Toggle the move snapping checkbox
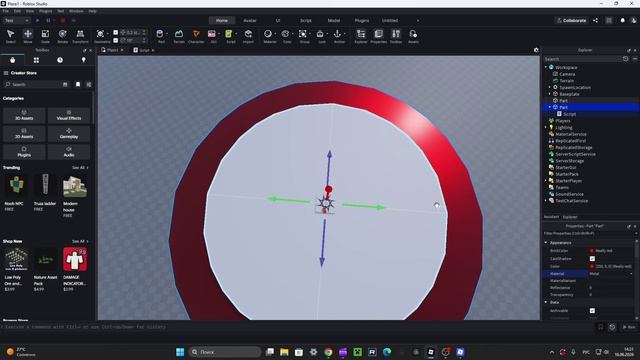This screenshot has width=640, height=360. pyautogui.click(x=116, y=32)
